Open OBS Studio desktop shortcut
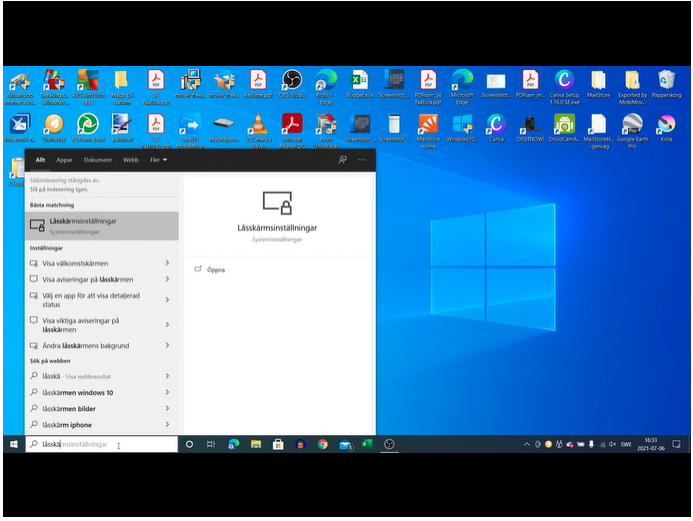 point(292,82)
